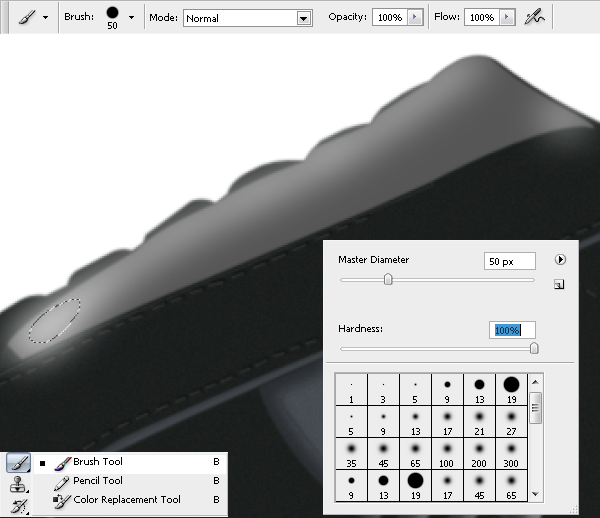Image resolution: width=600 pixels, height=518 pixels.
Task: Open the Brush tool preset picker
Action: 27,17
